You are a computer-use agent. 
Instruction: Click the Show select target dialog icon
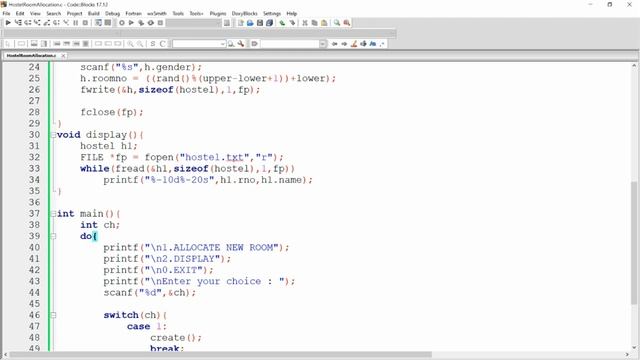(x=227, y=23)
